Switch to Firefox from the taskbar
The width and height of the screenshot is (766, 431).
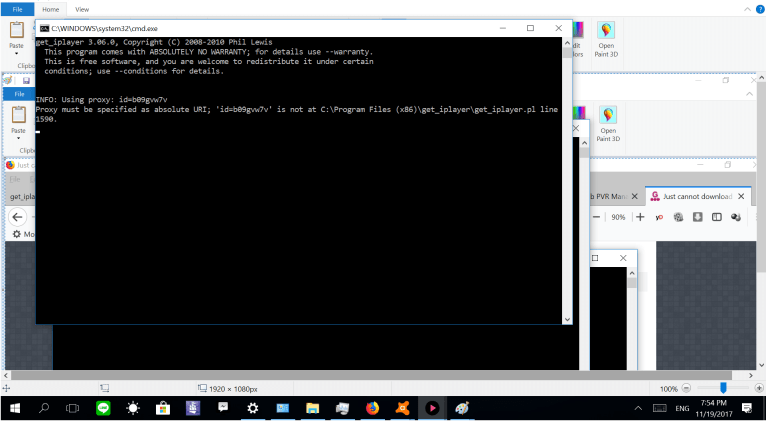pos(373,408)
